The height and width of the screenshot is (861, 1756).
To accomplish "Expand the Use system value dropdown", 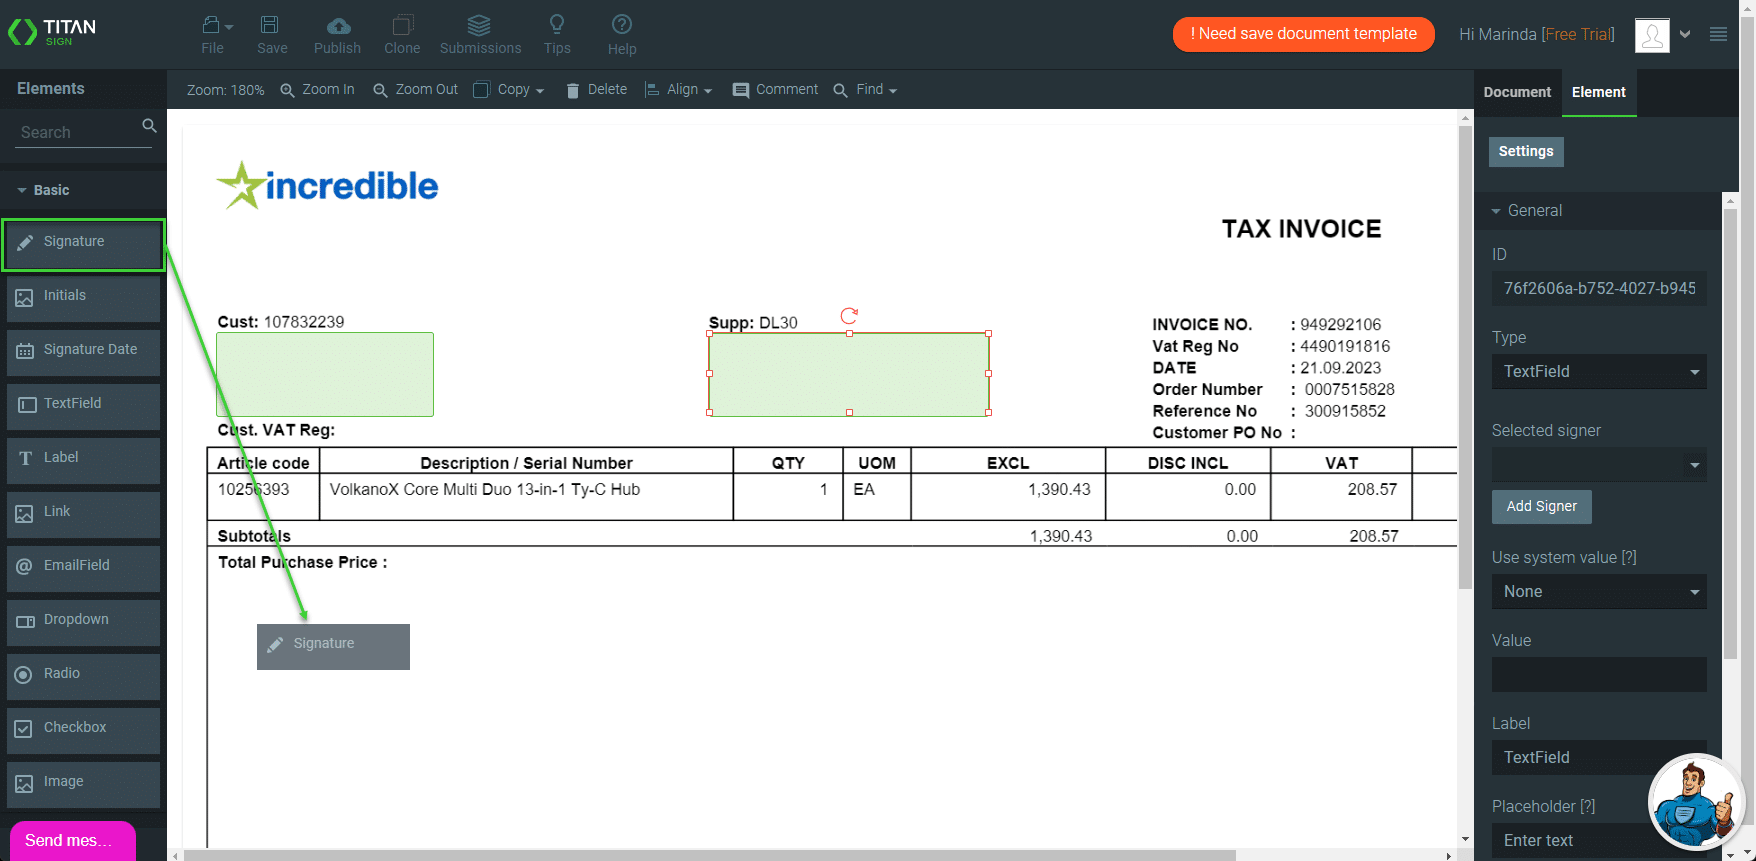I will pyautogui.click(x=1598, y=592).
